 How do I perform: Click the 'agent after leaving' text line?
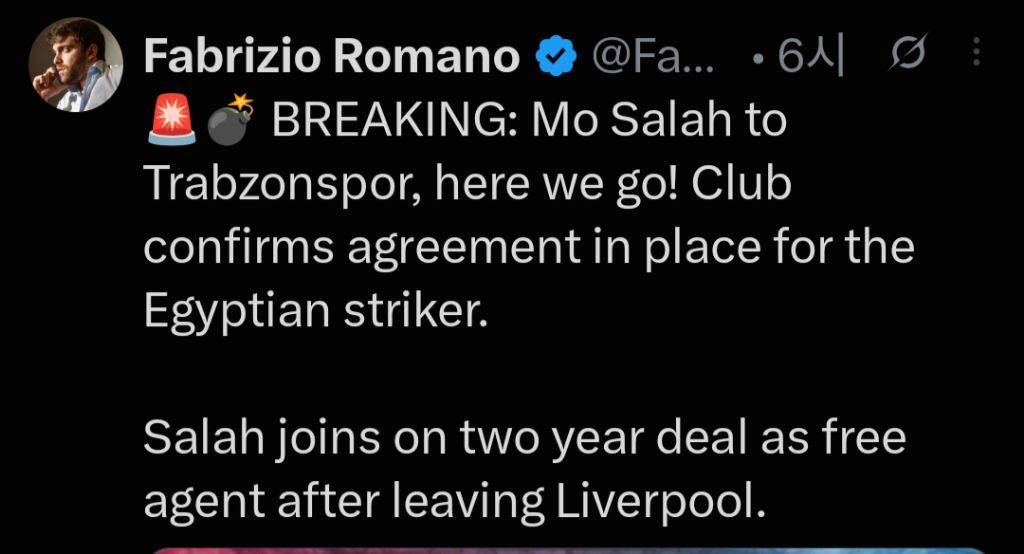click(344, 502)
